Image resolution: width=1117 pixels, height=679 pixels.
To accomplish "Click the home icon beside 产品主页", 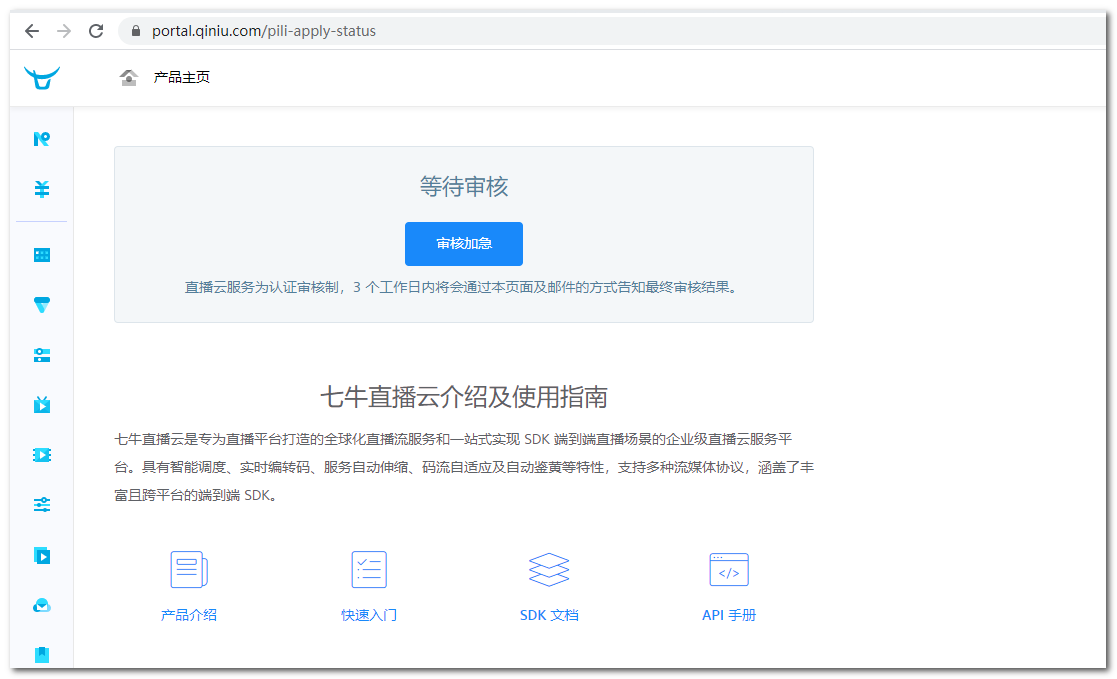I will point(128,77).
